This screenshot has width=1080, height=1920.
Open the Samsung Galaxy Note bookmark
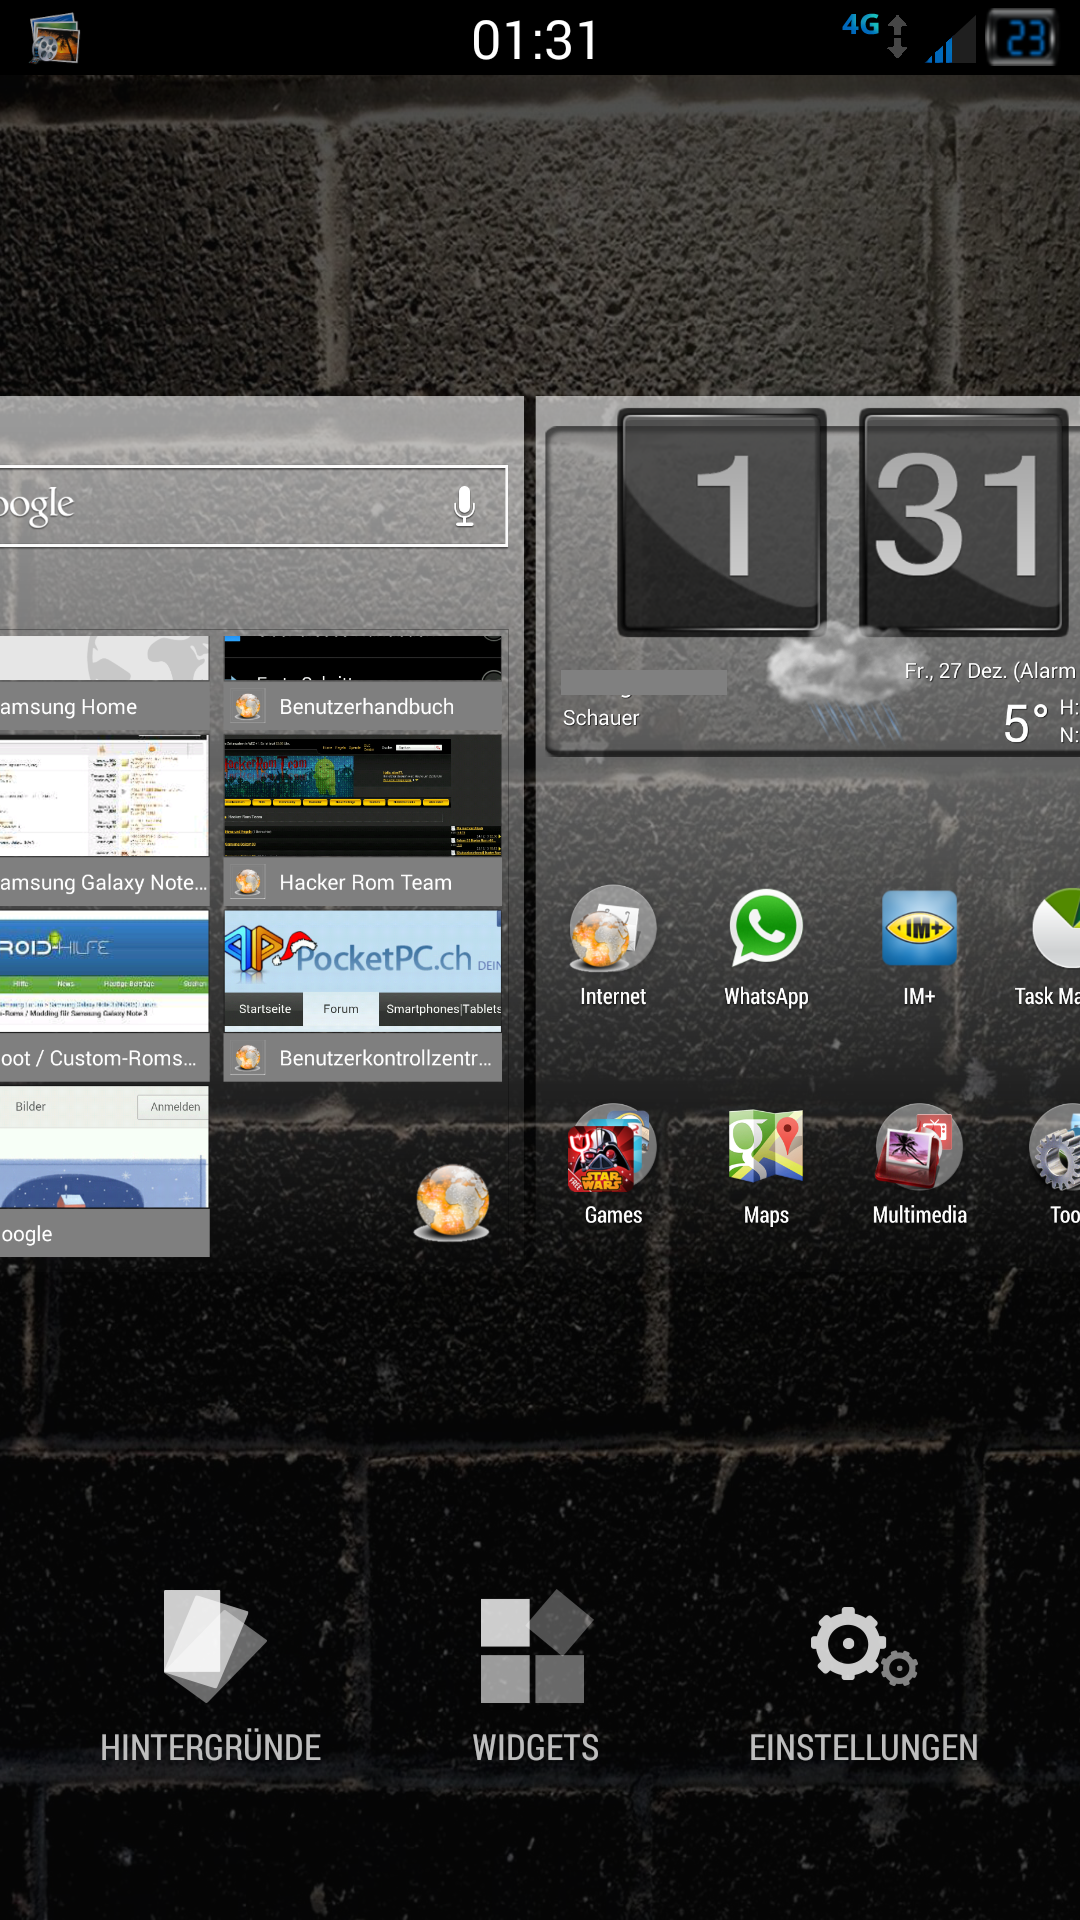(x=104, y=883)
